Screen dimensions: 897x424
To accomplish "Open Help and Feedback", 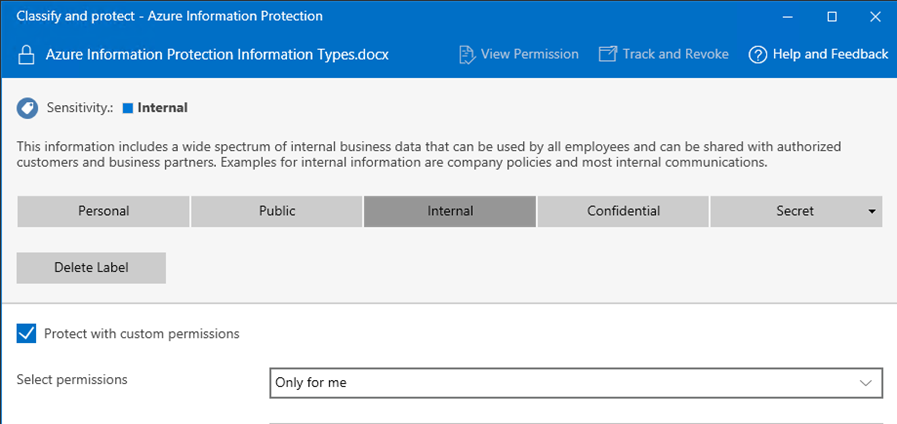I will tap(818, 54).
